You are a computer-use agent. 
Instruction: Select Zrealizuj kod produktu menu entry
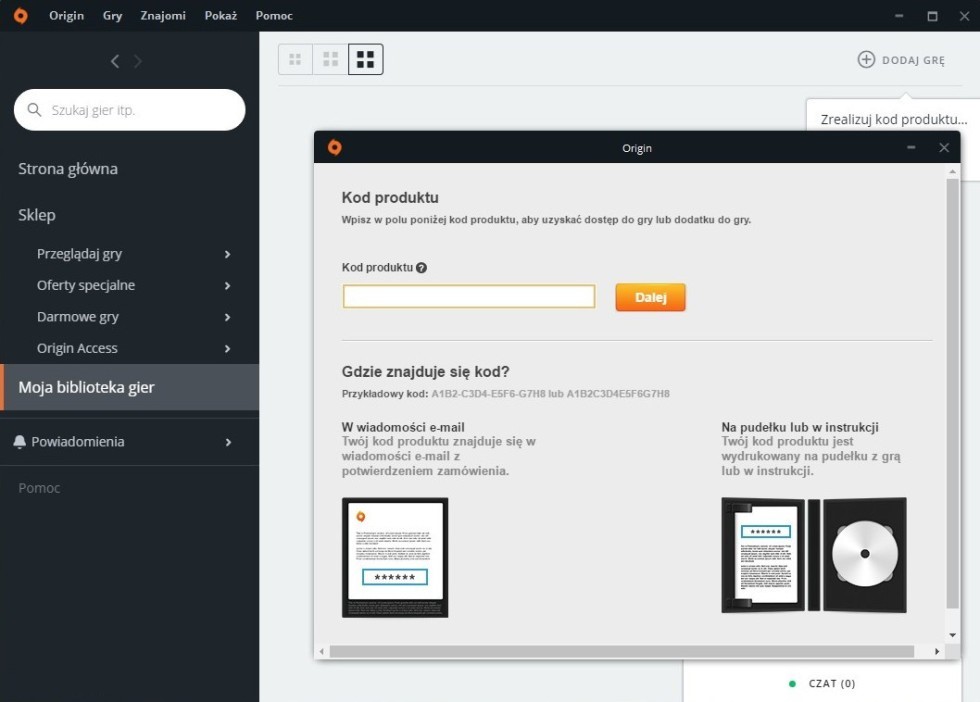pyautogui.click(x=894, y=119)
